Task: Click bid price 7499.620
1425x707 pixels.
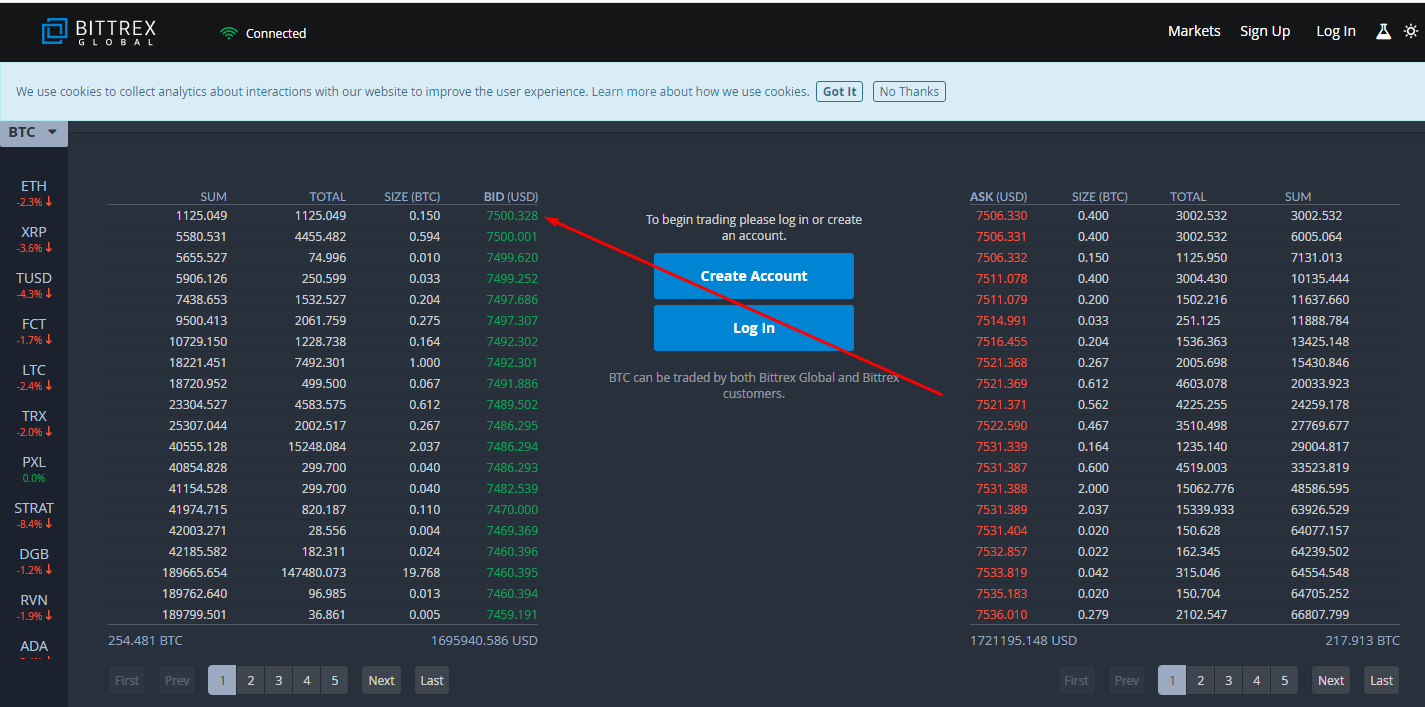Action: click(x=512, y=257)
